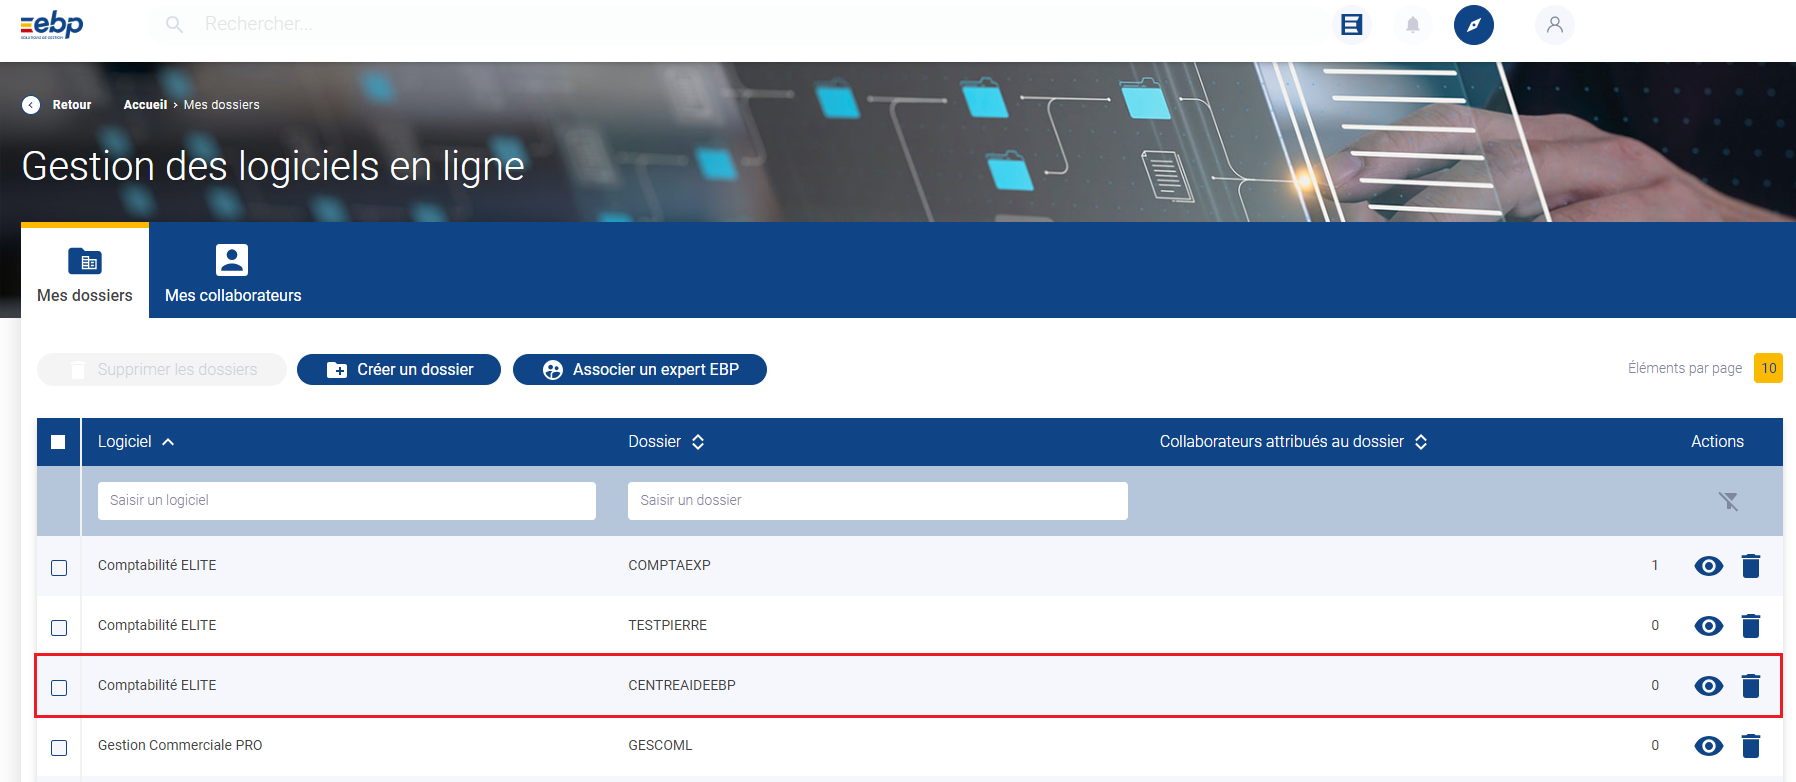Check the COMPTAEXP row checkbox

(x=59, y=568)
